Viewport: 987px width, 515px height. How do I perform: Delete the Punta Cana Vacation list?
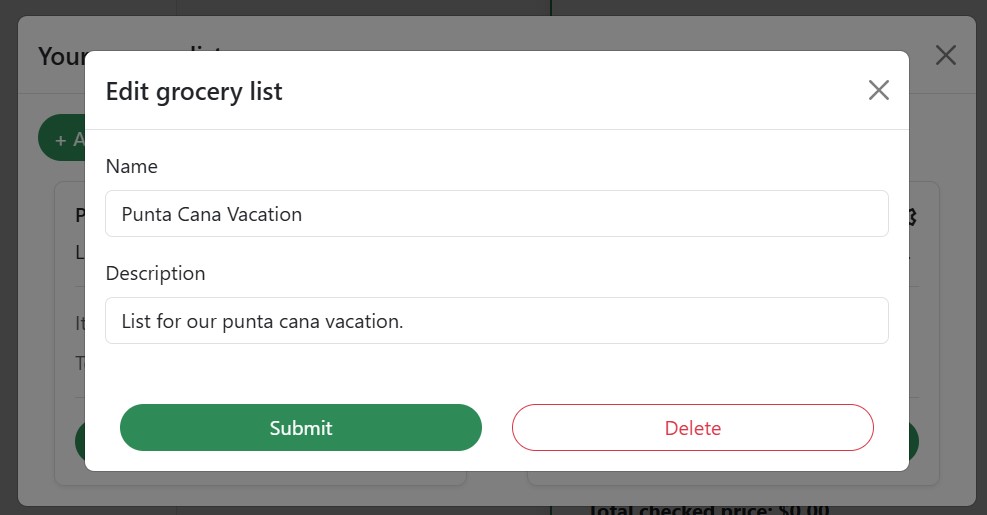[692, 428]
